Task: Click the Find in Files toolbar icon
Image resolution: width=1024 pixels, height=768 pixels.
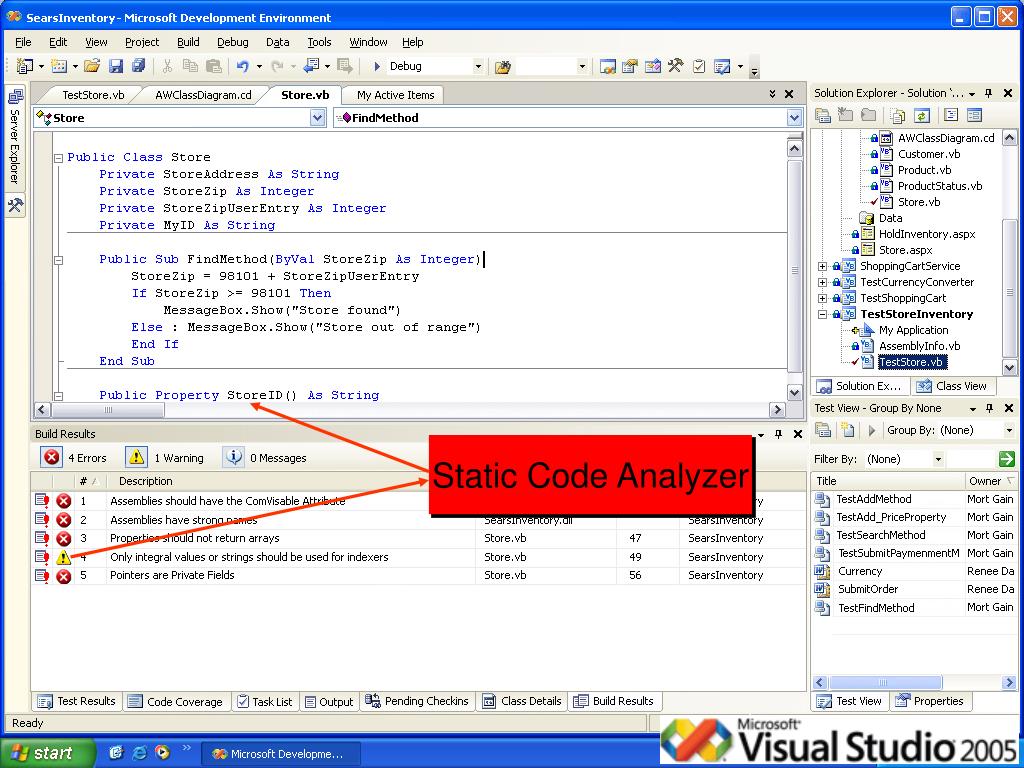Action: point(502,67)
